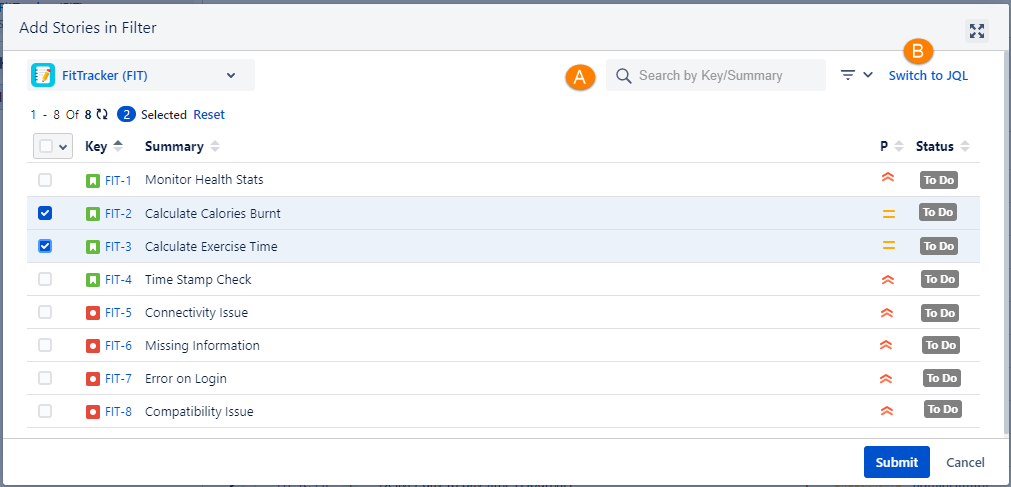This screenshot has height=487, width=1011.
Task: Click the Search by Key/Summary field
Action: pos(716,75)
